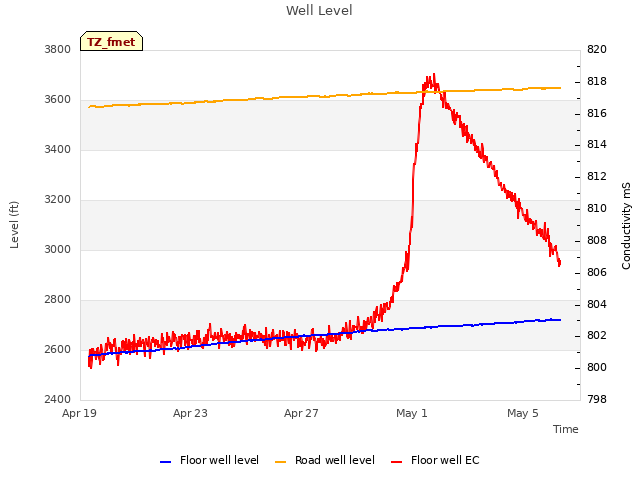Click the 3400 left axis value
The width and height of the screenshot is (640, 480).
pyautogui.click(x=58, y=149)
